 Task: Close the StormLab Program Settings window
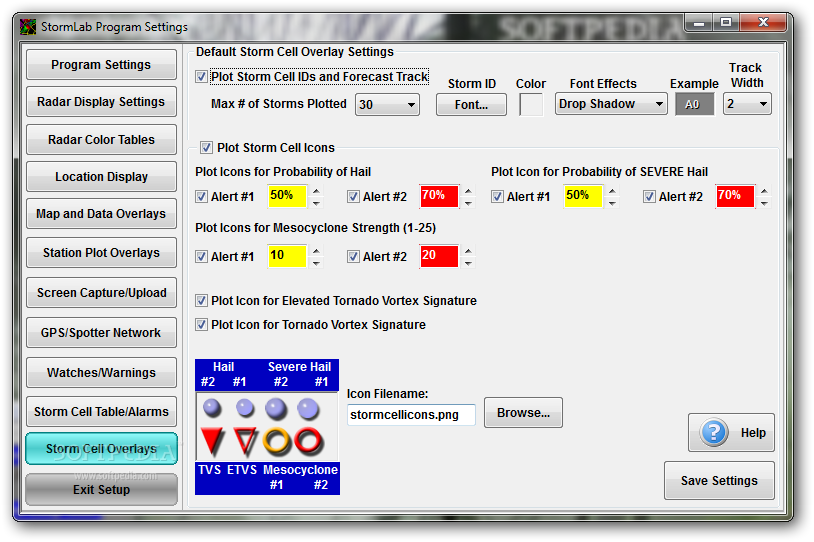coord(763,22)
